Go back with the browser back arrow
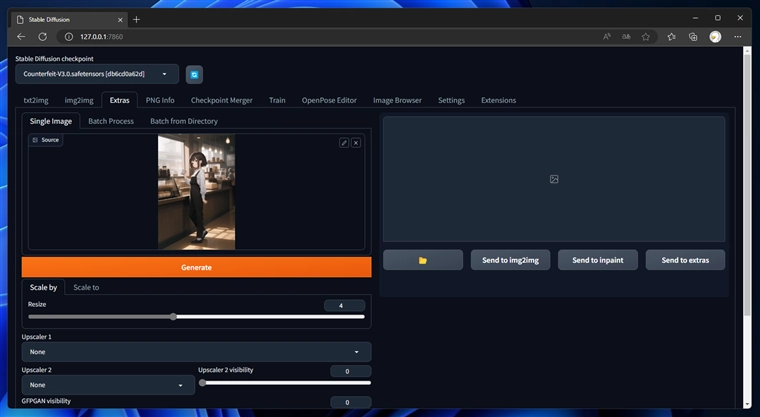760x417 pixels. click(21, 37)
